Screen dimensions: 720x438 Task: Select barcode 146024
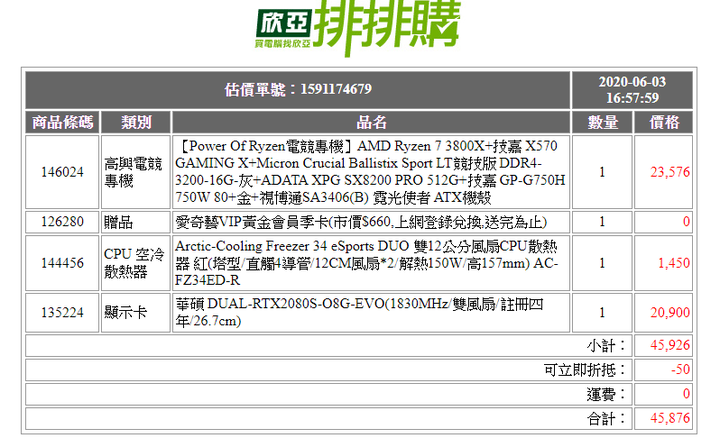coord(62,172)
